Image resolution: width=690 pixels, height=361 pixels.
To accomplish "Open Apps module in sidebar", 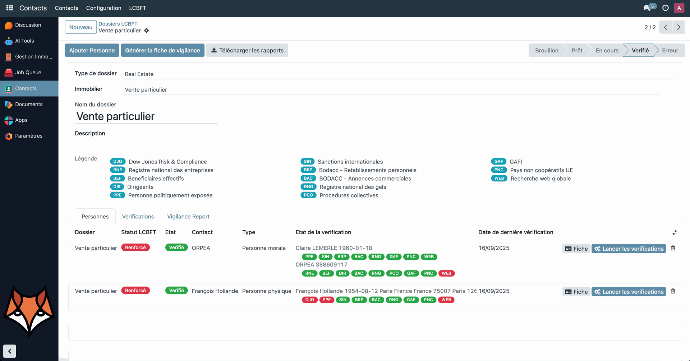I will (x=29, y=120).
